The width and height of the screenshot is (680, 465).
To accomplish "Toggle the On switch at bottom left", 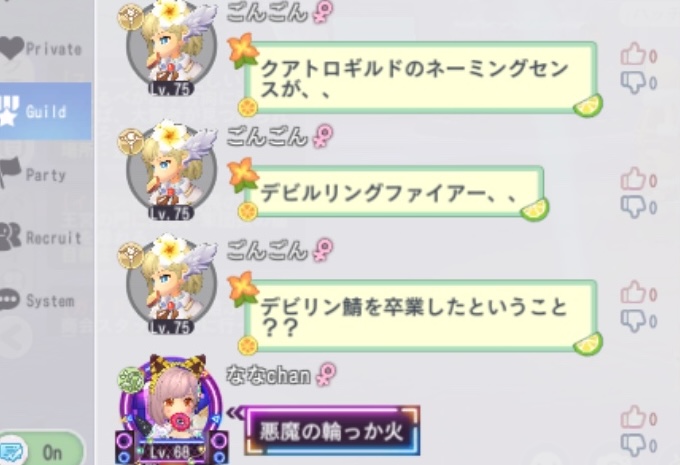I will point(42,451).
